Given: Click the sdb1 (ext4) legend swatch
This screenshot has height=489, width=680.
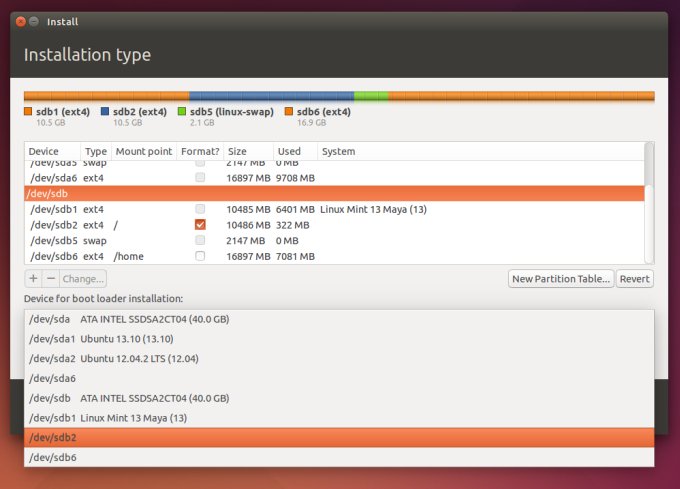Looking at the screenshot, I should [28, 111].
